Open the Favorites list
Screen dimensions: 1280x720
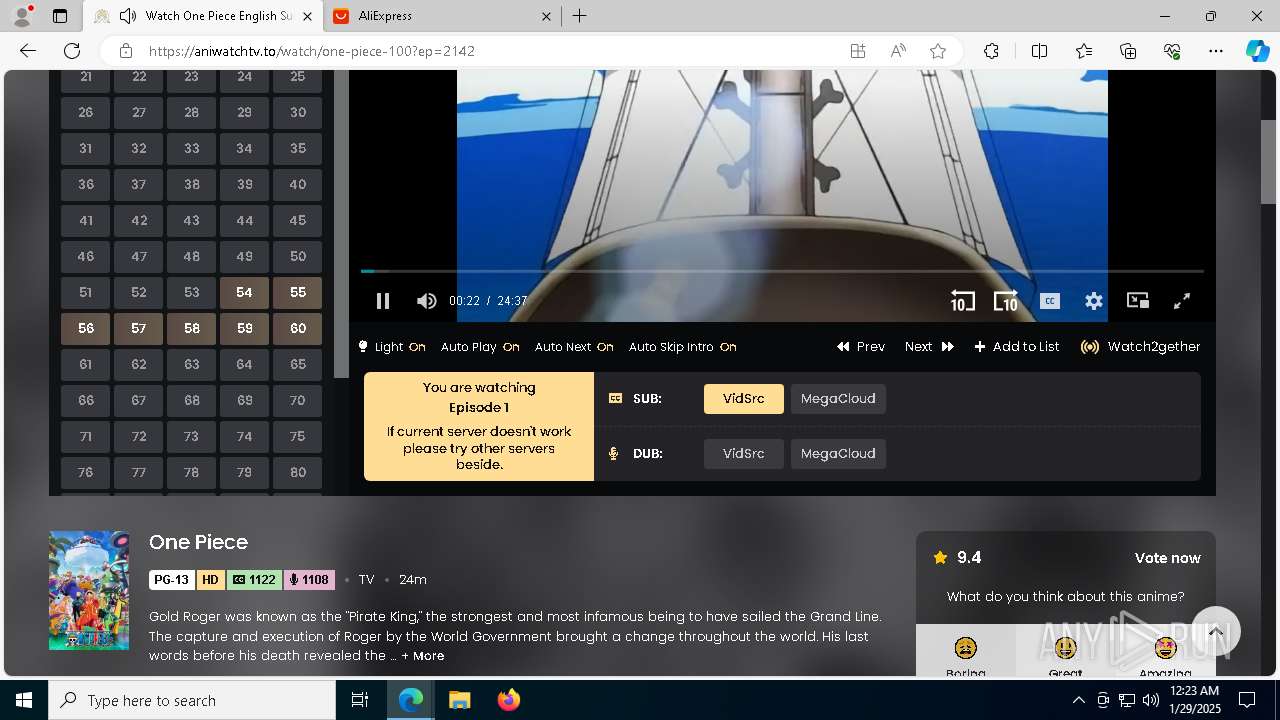[x=1084, y=51]
